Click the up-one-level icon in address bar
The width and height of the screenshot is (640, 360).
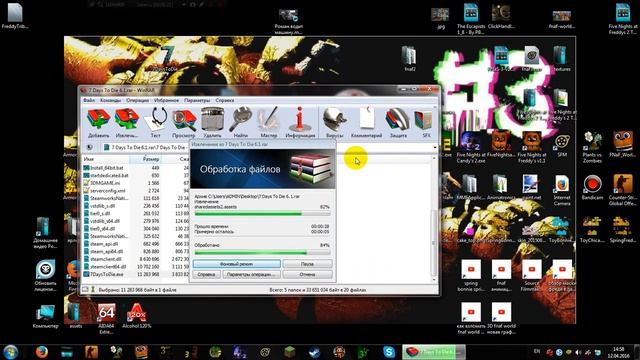point(89,147)
